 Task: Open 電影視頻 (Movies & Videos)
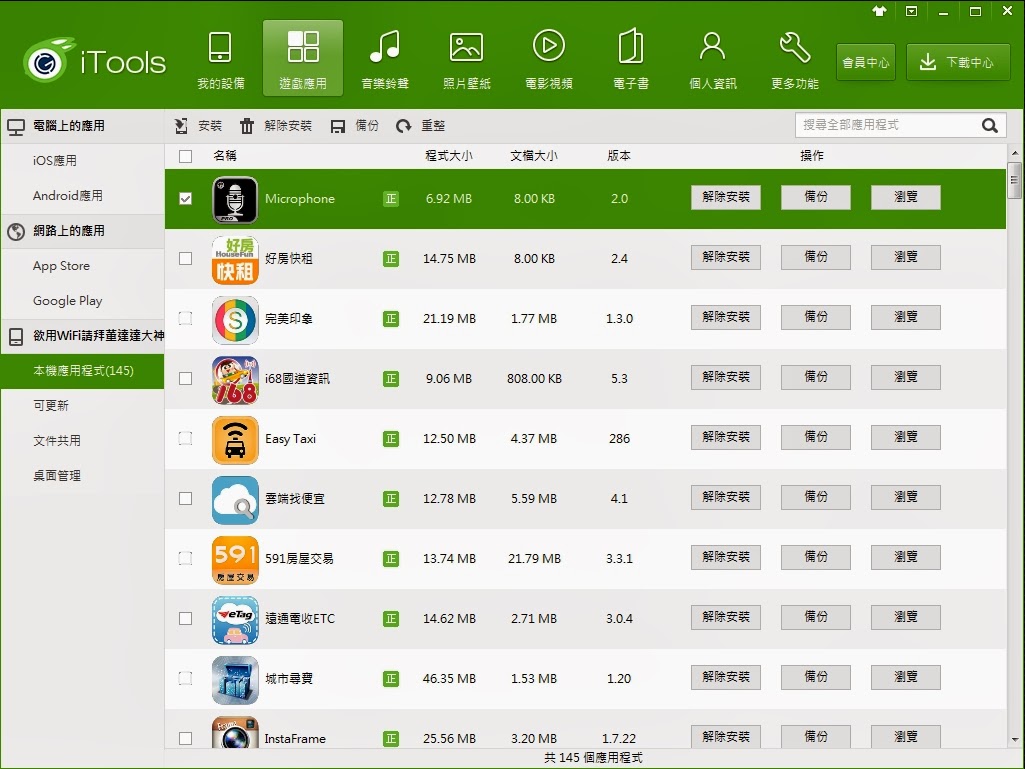548,57
